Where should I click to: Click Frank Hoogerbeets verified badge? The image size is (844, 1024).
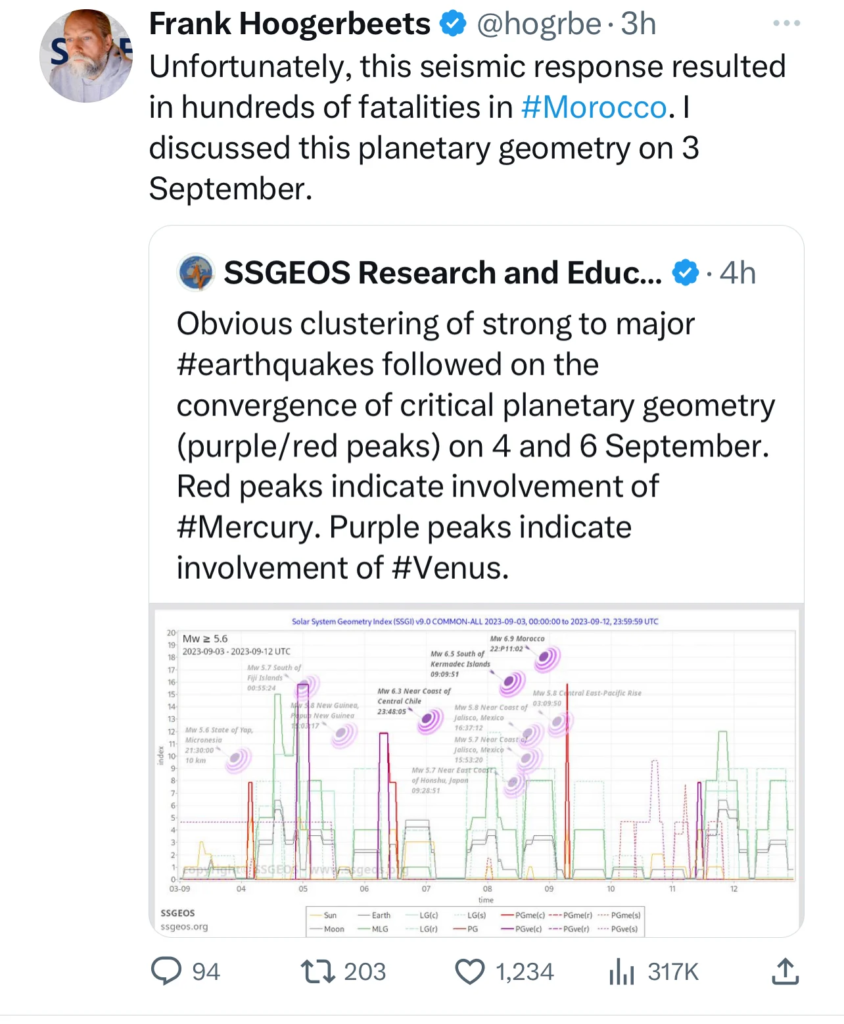453,24
